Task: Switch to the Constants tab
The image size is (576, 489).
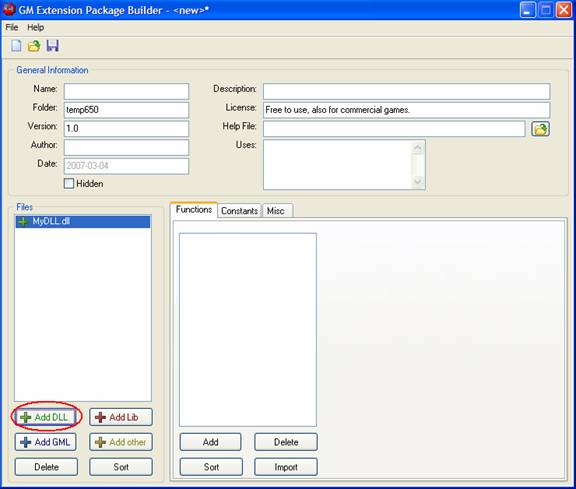Action: (239, 211)
